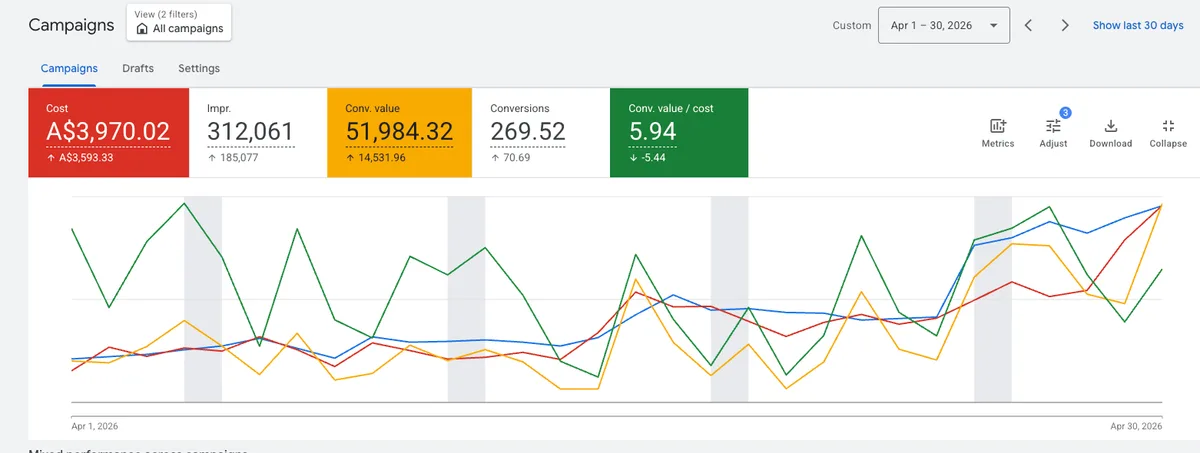
Task: Go to the next date range
Action: tap(1065, 25)
